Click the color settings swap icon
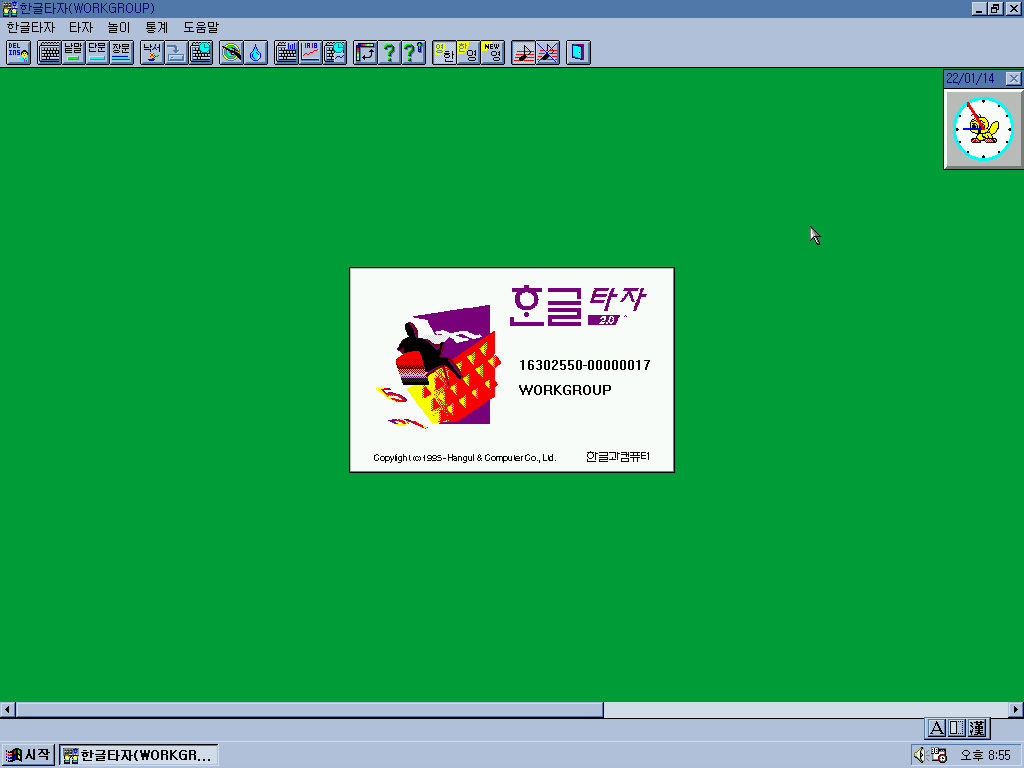 coord(365,52)
